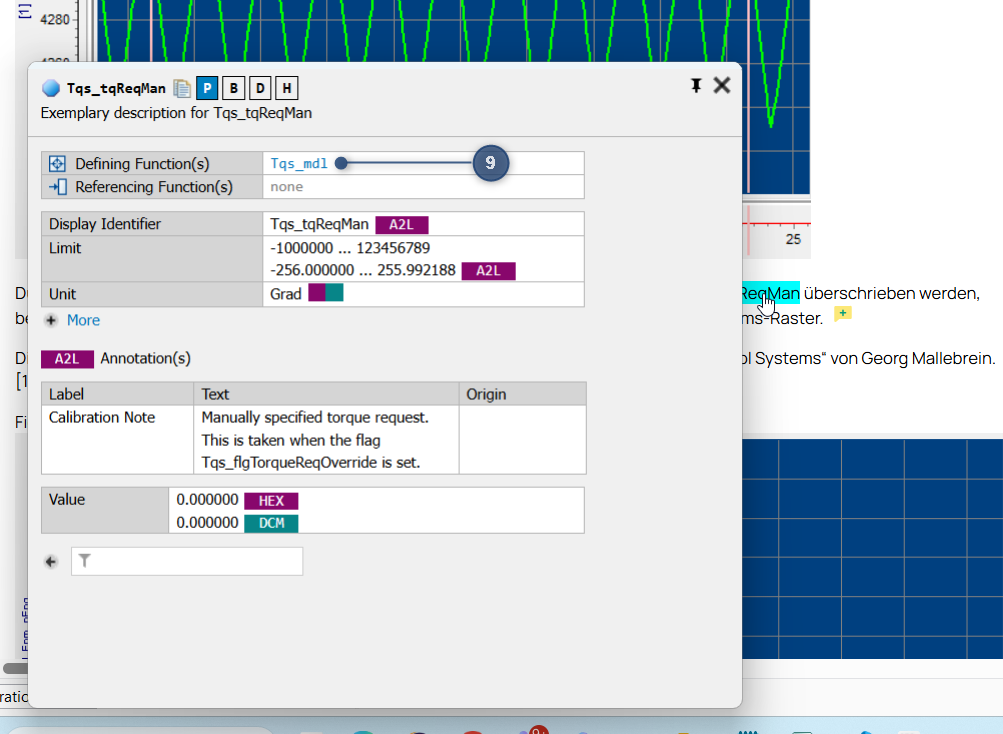Toggle the D filter button
Image resolution: width=1003 pixels, height=734 pixels.
point(260,88)
